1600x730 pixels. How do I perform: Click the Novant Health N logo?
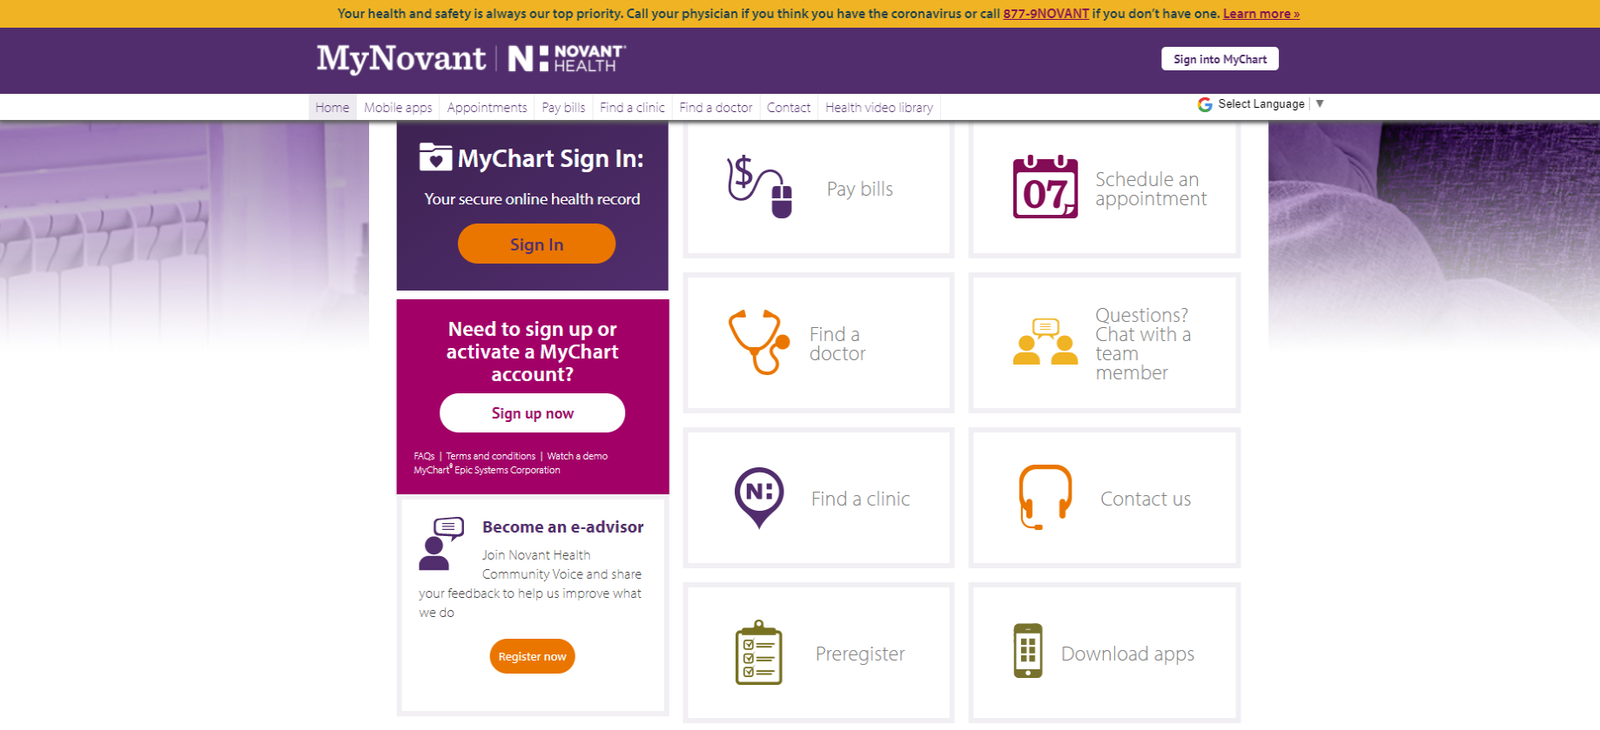(x=567, y=59)
